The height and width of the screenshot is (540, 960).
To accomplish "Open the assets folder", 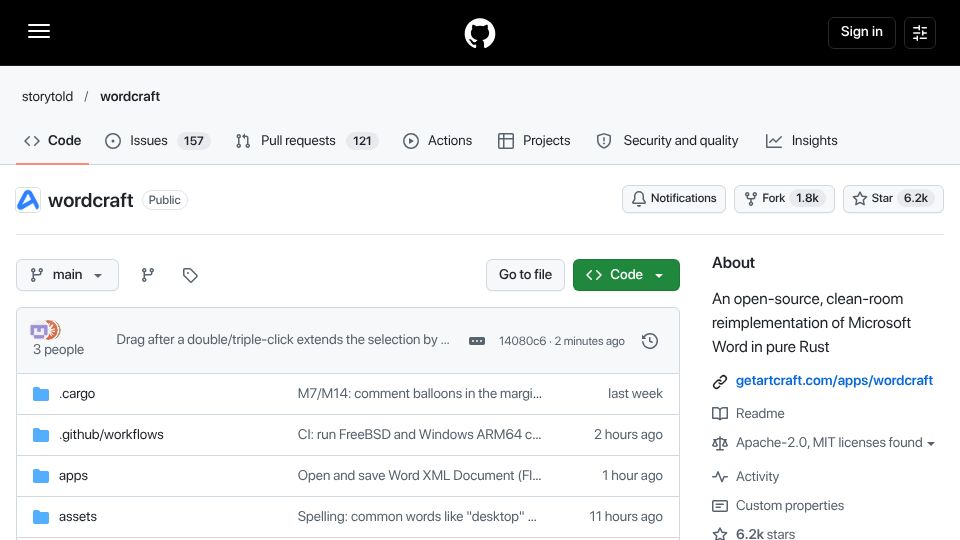I will [78, 517].
